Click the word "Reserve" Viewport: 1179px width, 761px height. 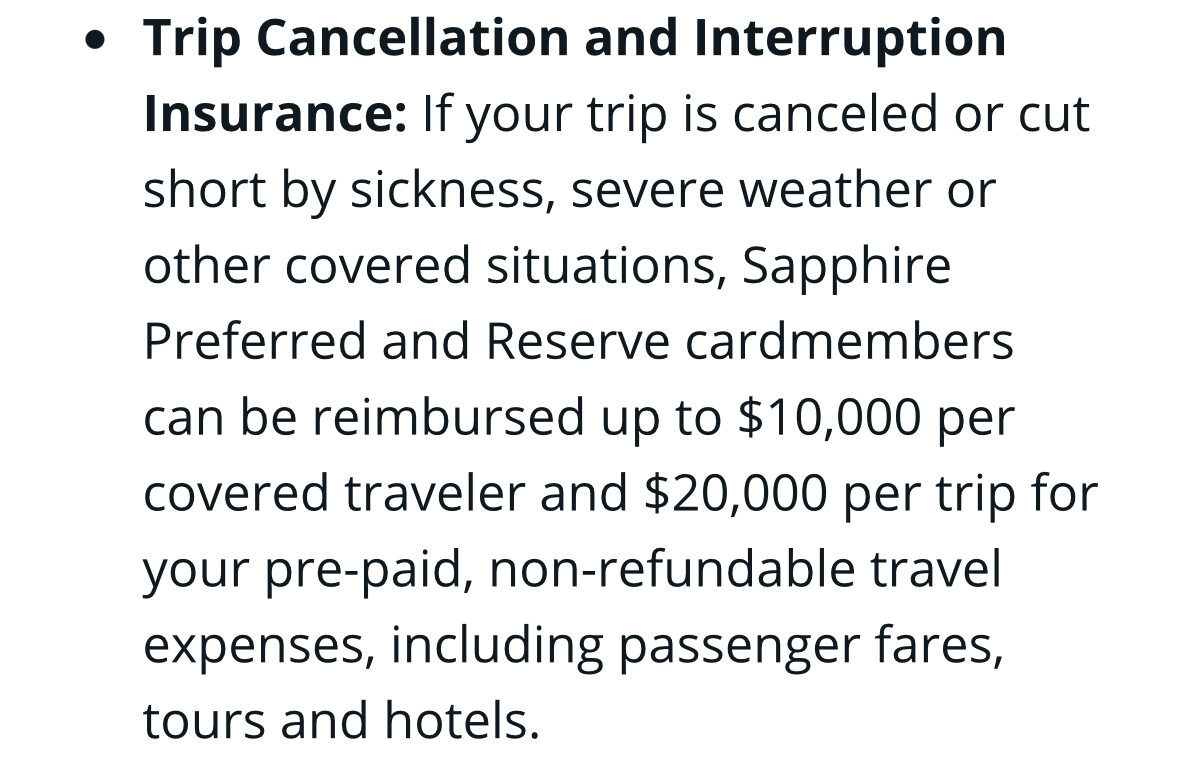(577, 342)
